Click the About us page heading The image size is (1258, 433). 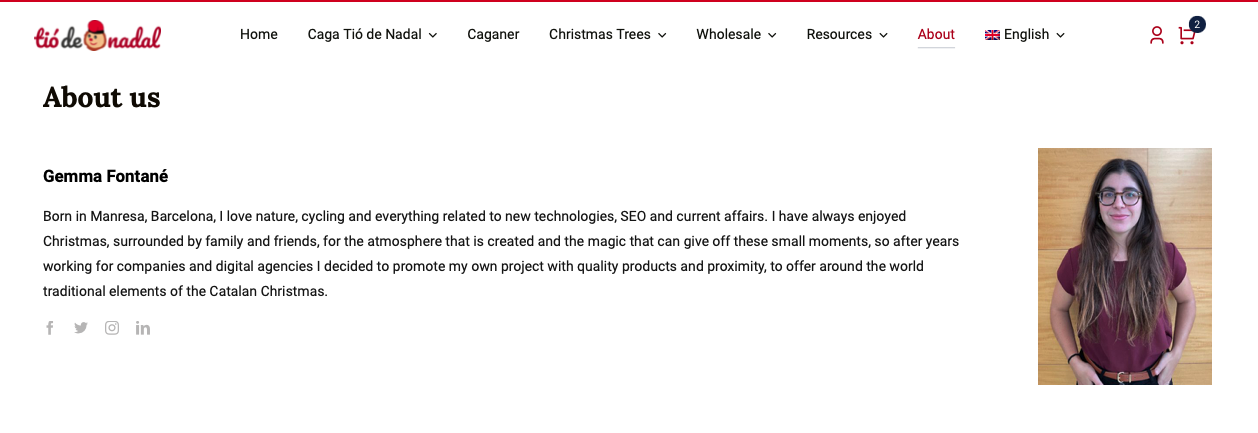tap(102, 97)
